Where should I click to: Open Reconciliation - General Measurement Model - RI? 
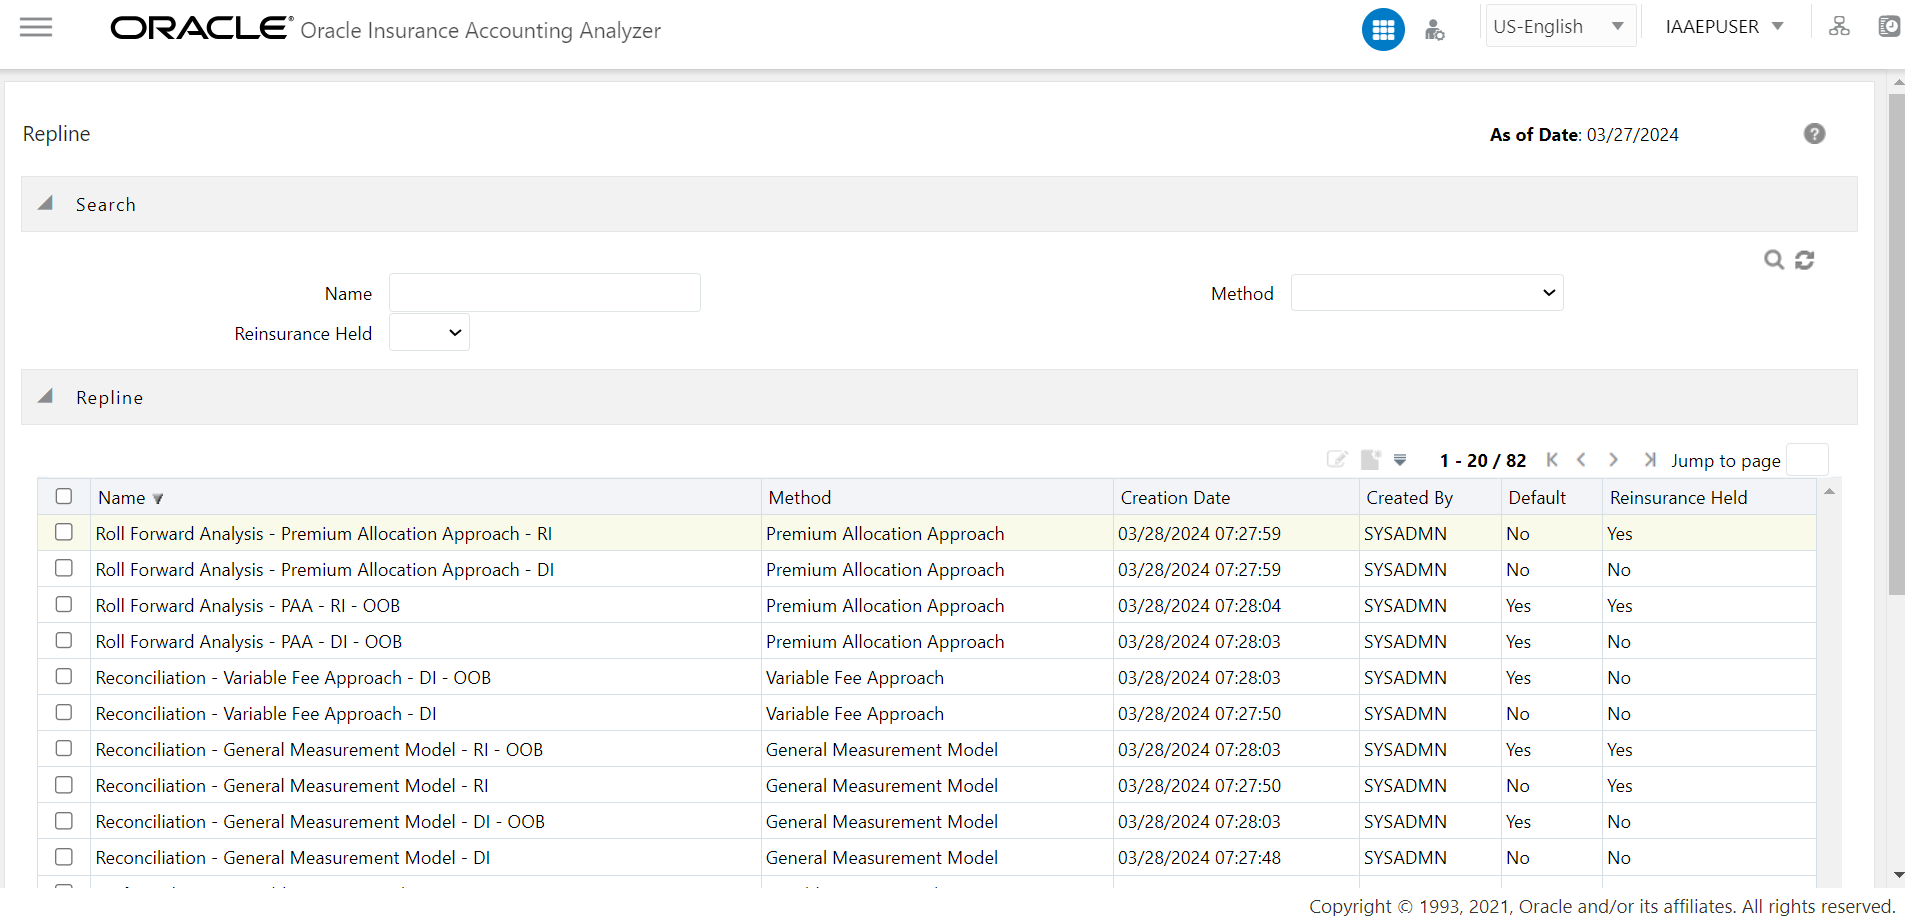pos(292,786)
